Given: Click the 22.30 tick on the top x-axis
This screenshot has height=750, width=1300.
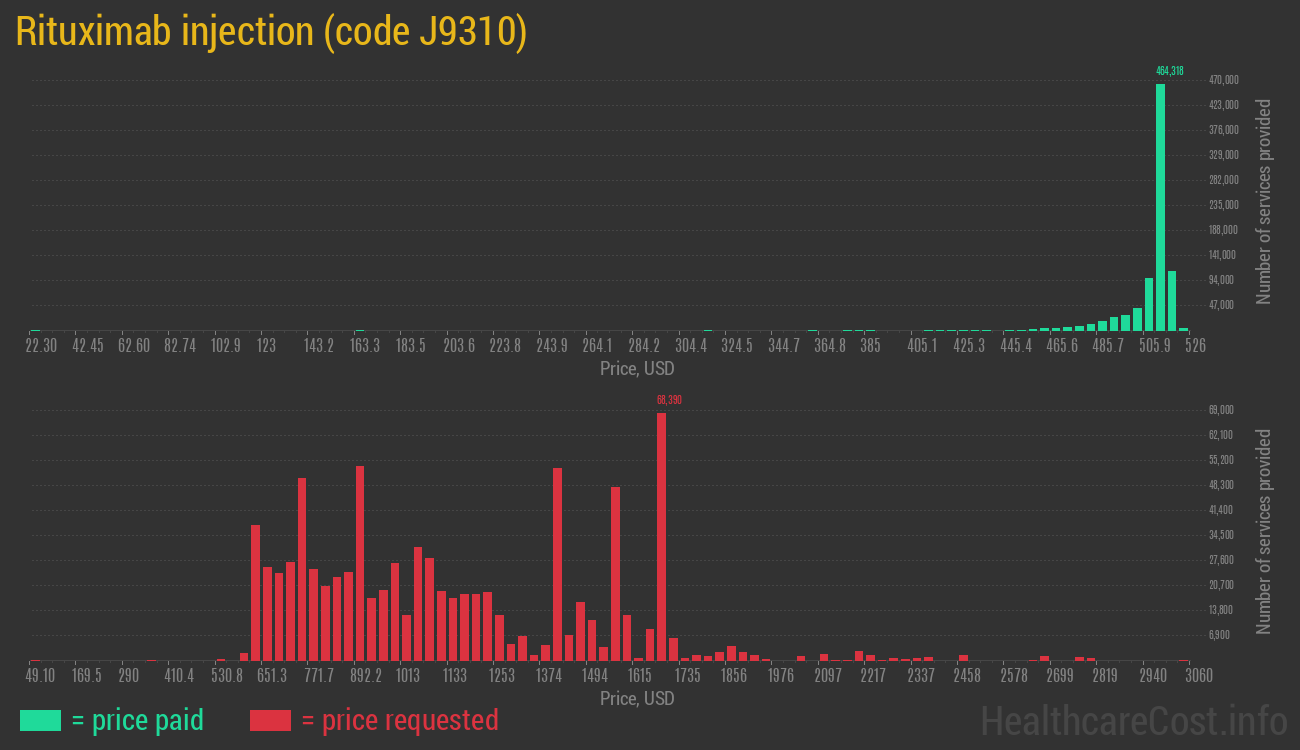Looking at the screenshot, I should pos(41,346).
